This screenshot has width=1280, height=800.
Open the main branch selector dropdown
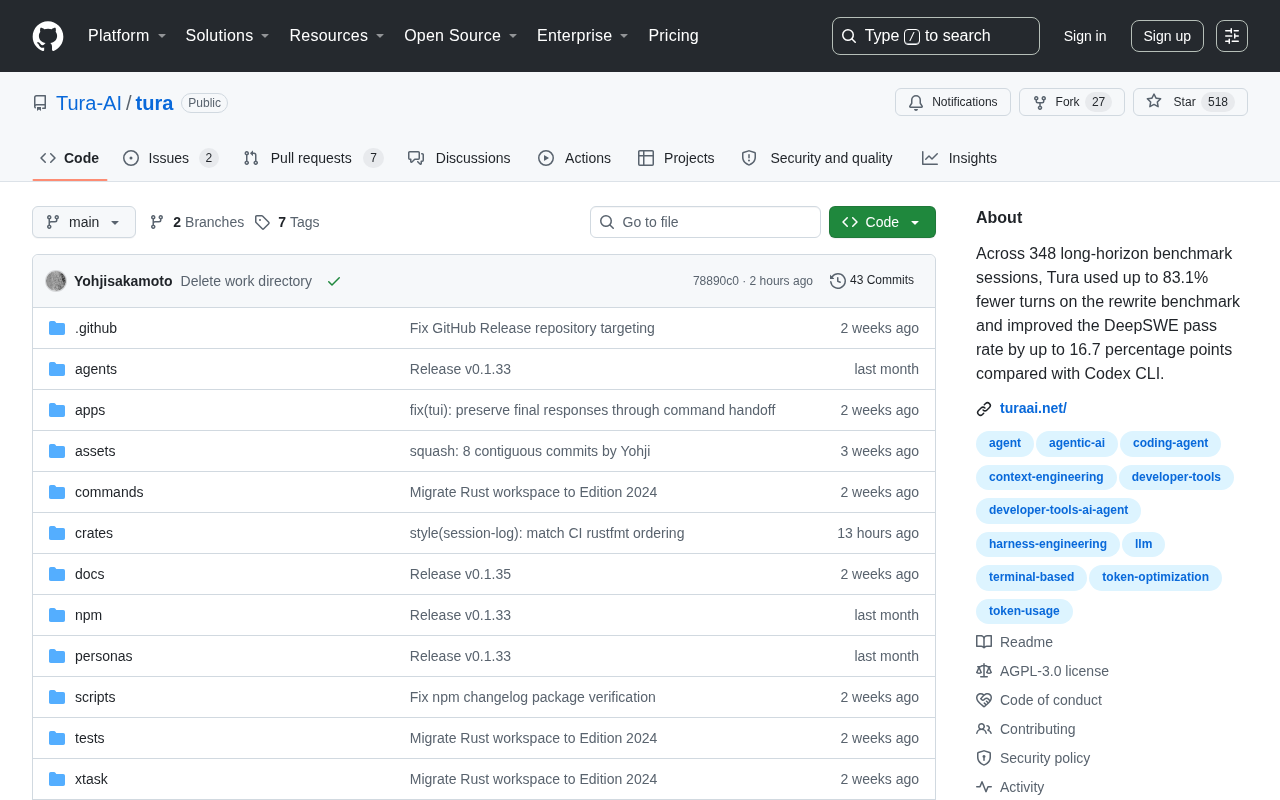pyautogui.click(x=84, y=222)
